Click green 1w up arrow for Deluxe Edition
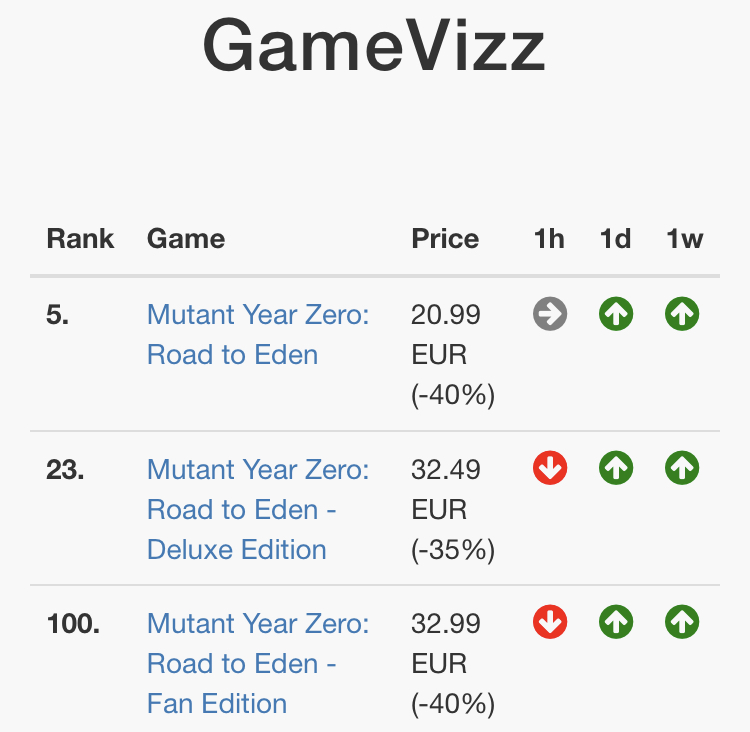Viewport: 750px width, 732px height. click(682, 468)
